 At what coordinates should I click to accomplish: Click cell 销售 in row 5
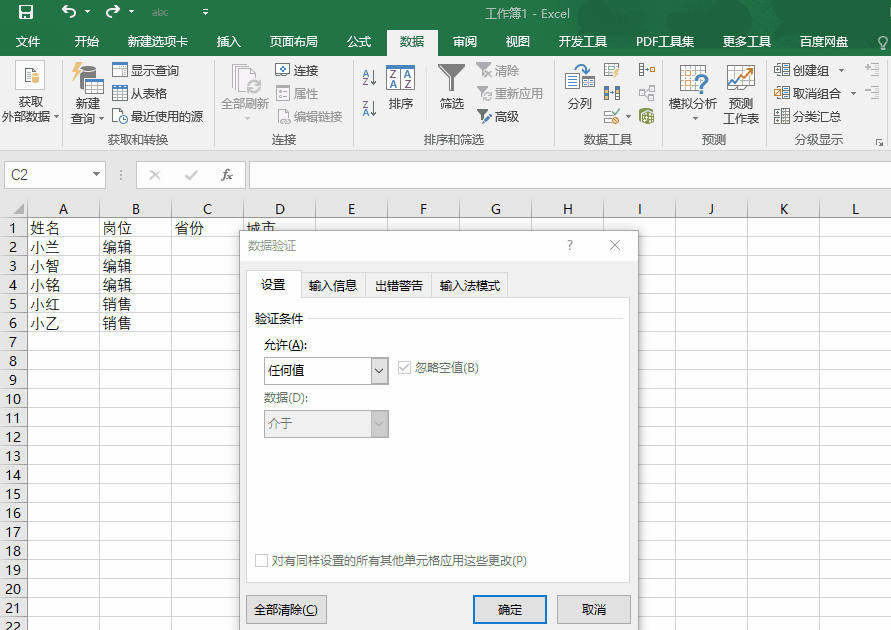point(135,304)
